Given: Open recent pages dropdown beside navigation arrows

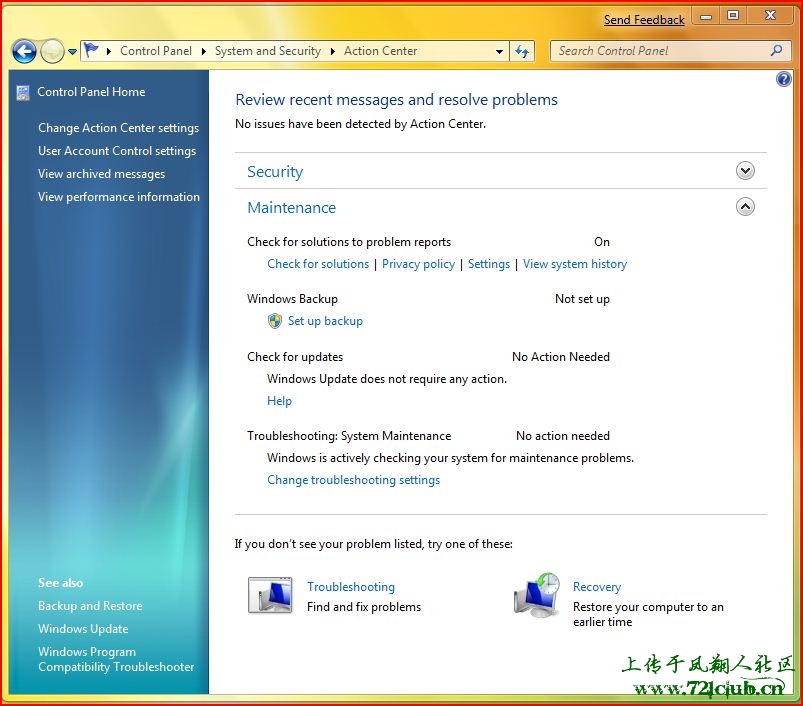Looking at the screenshot, I should [72, 52].
